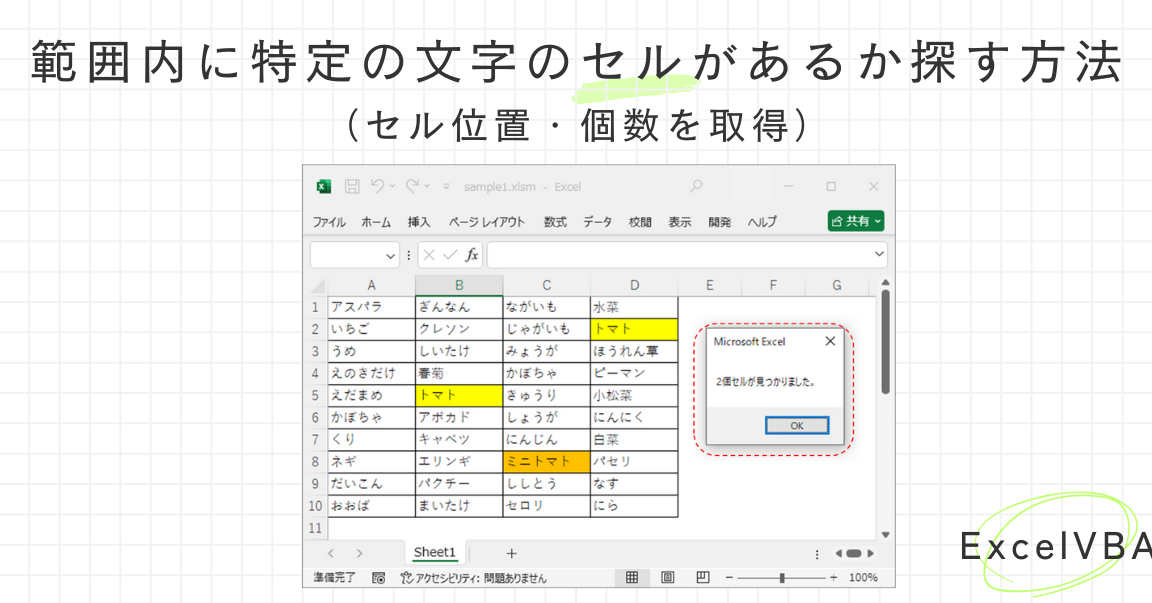The image size is (1152, 603).
Task: Click the vertical scrollbar thumb
Action: pos(885,342)
